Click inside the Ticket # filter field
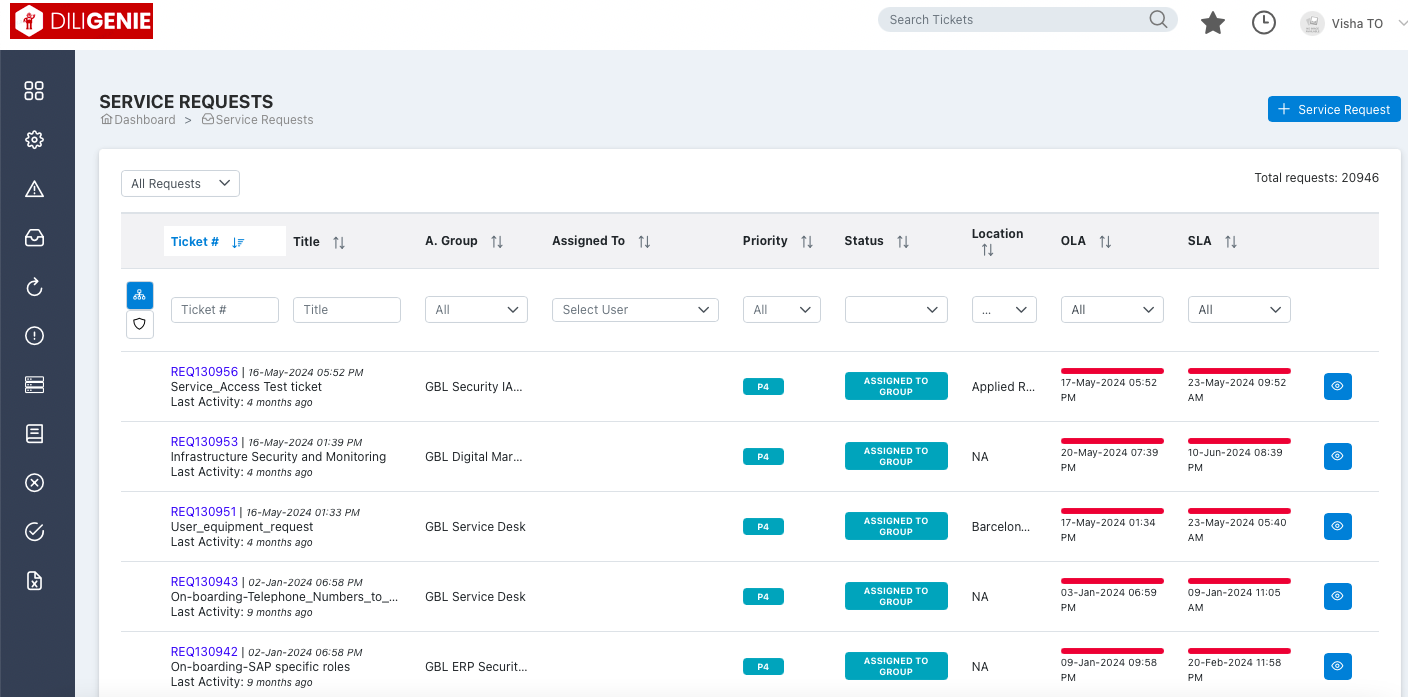This screenshot has width=1408, height=697. [224, 309]
